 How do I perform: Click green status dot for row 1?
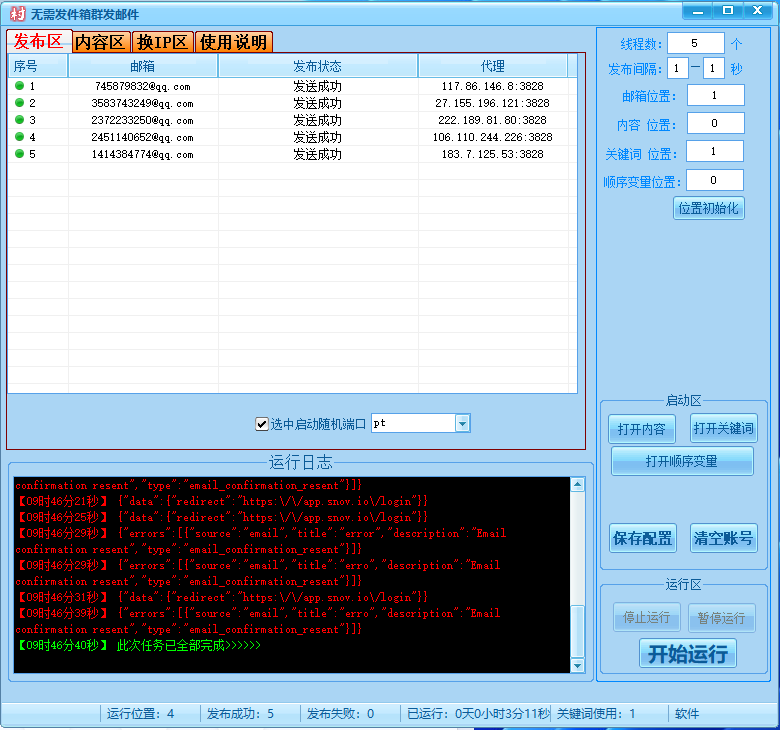click(19, 86)
